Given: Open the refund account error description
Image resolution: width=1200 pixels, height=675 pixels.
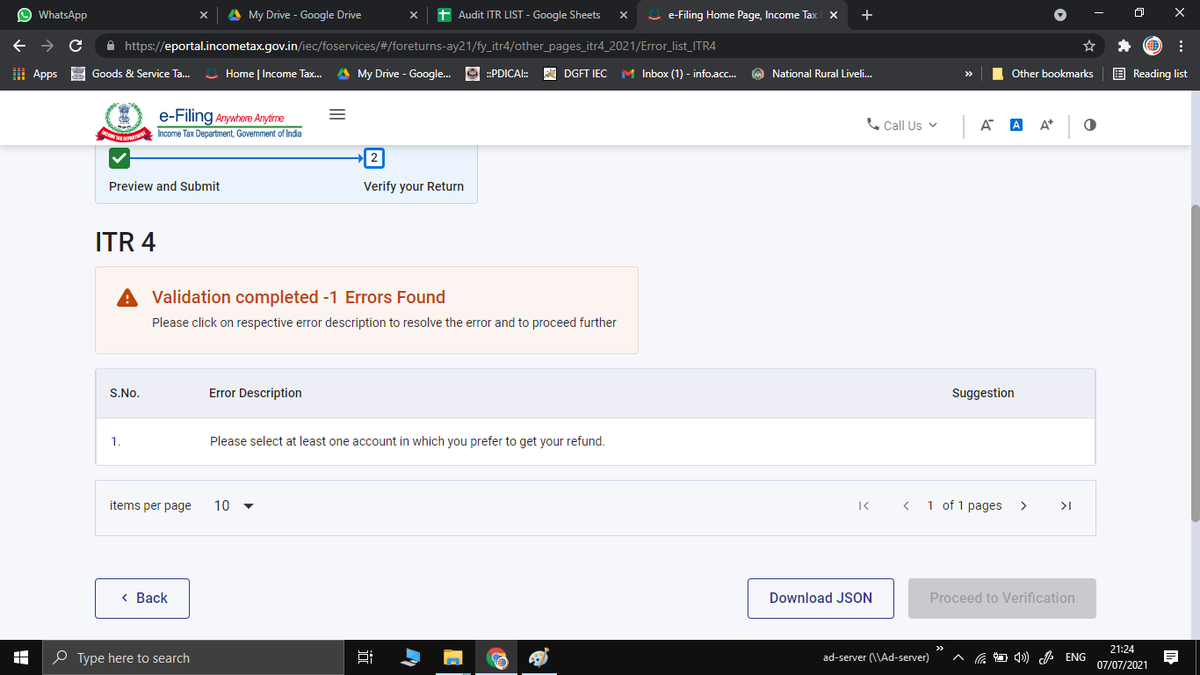Looking at the screenshot, I should click(407, 441).
